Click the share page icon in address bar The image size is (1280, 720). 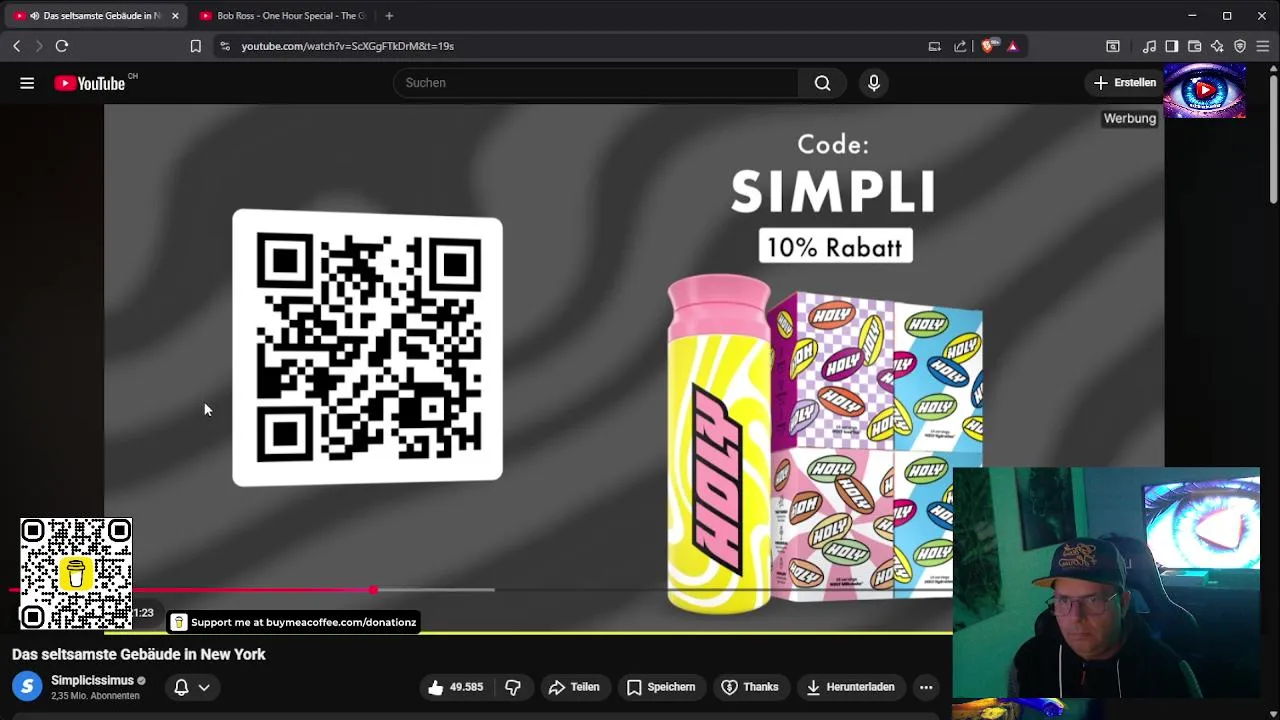pos(961,46)
